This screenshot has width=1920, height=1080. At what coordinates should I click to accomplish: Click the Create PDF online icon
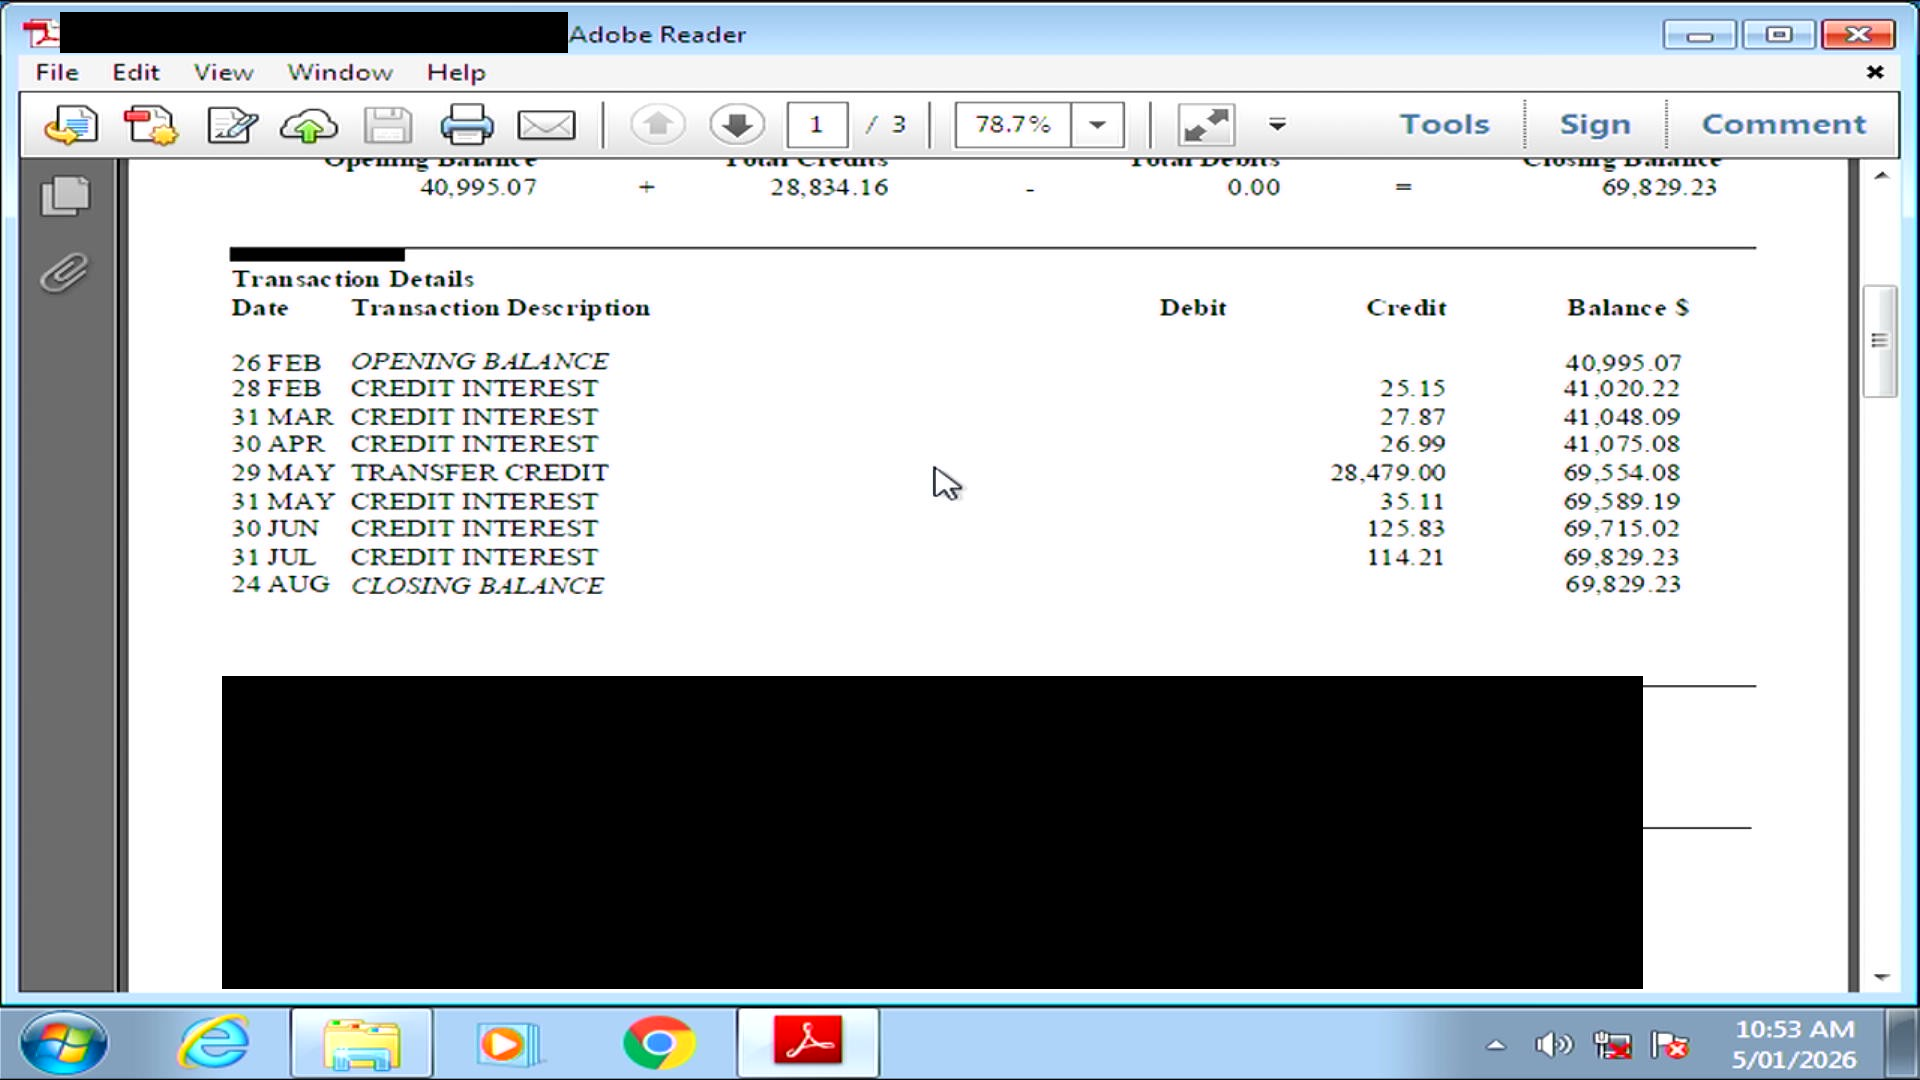(150, 126)
